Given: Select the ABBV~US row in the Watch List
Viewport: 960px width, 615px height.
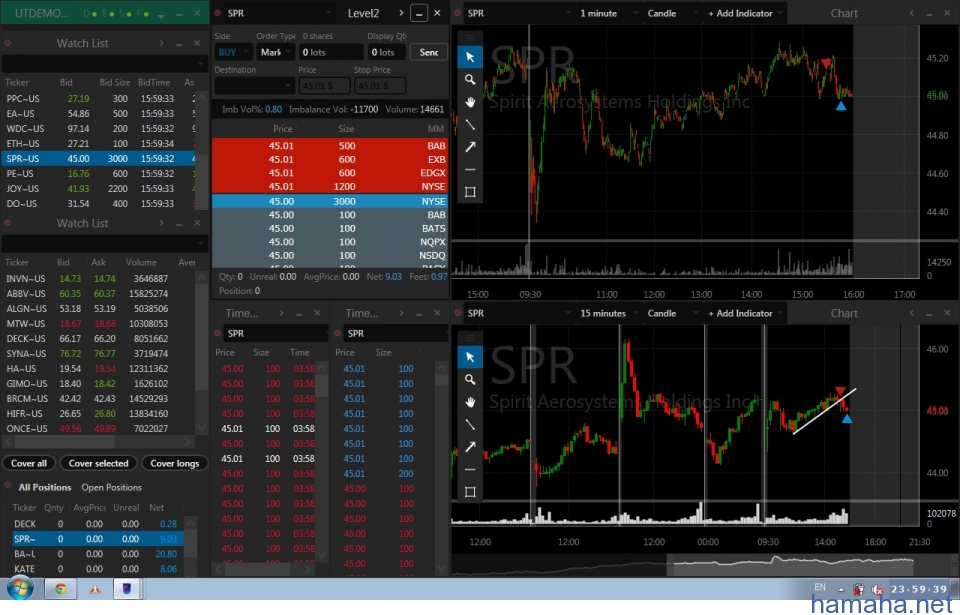Looking at the screenshot, I should click(x=99, y=294).
